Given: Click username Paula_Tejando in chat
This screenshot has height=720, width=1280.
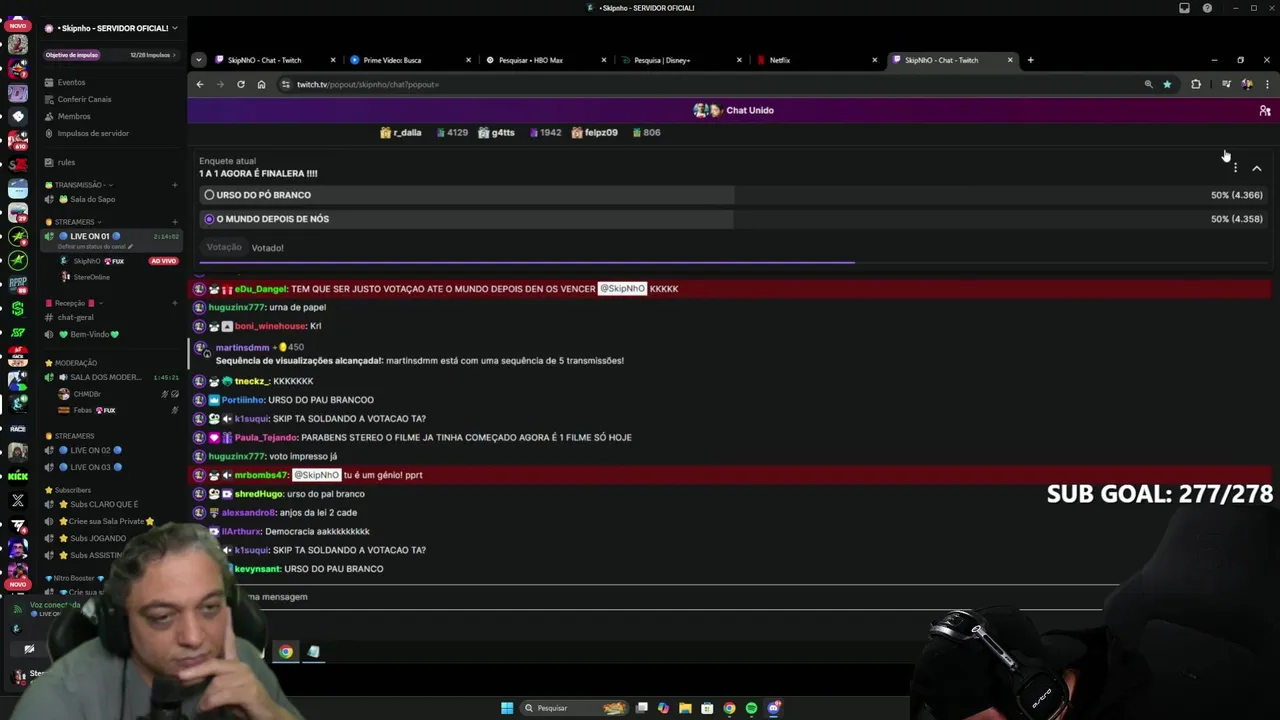Looking at the screenshot, I should tap(266, 437).
